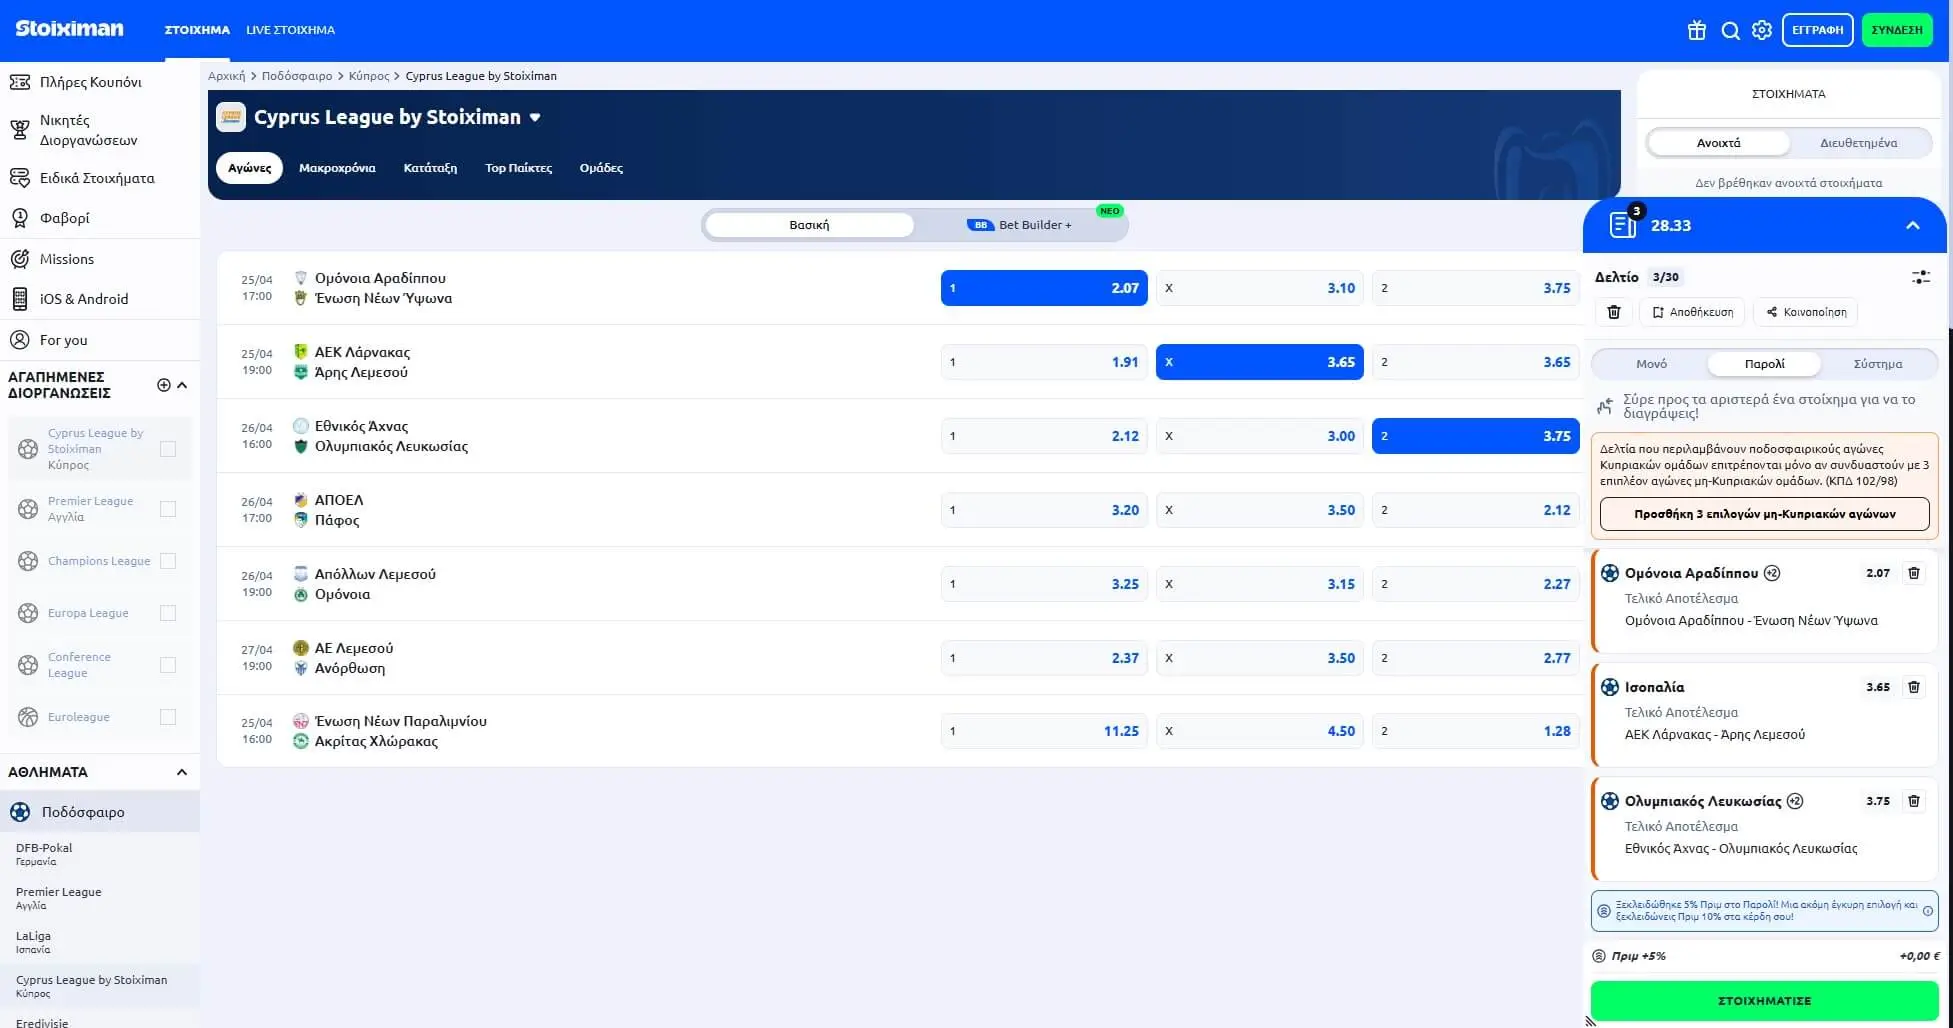This screenshot has width=1953, height=1028.
Task: Tick the Europa League favorite checkbox
Action: click(x=168, y=613)
